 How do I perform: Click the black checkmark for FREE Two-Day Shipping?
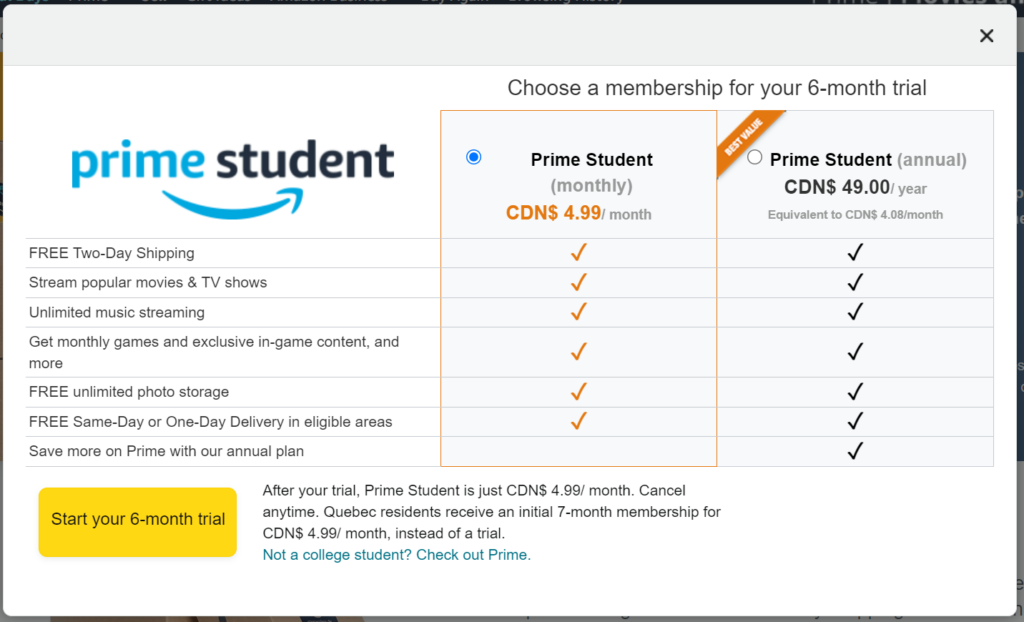pos(855,252)
